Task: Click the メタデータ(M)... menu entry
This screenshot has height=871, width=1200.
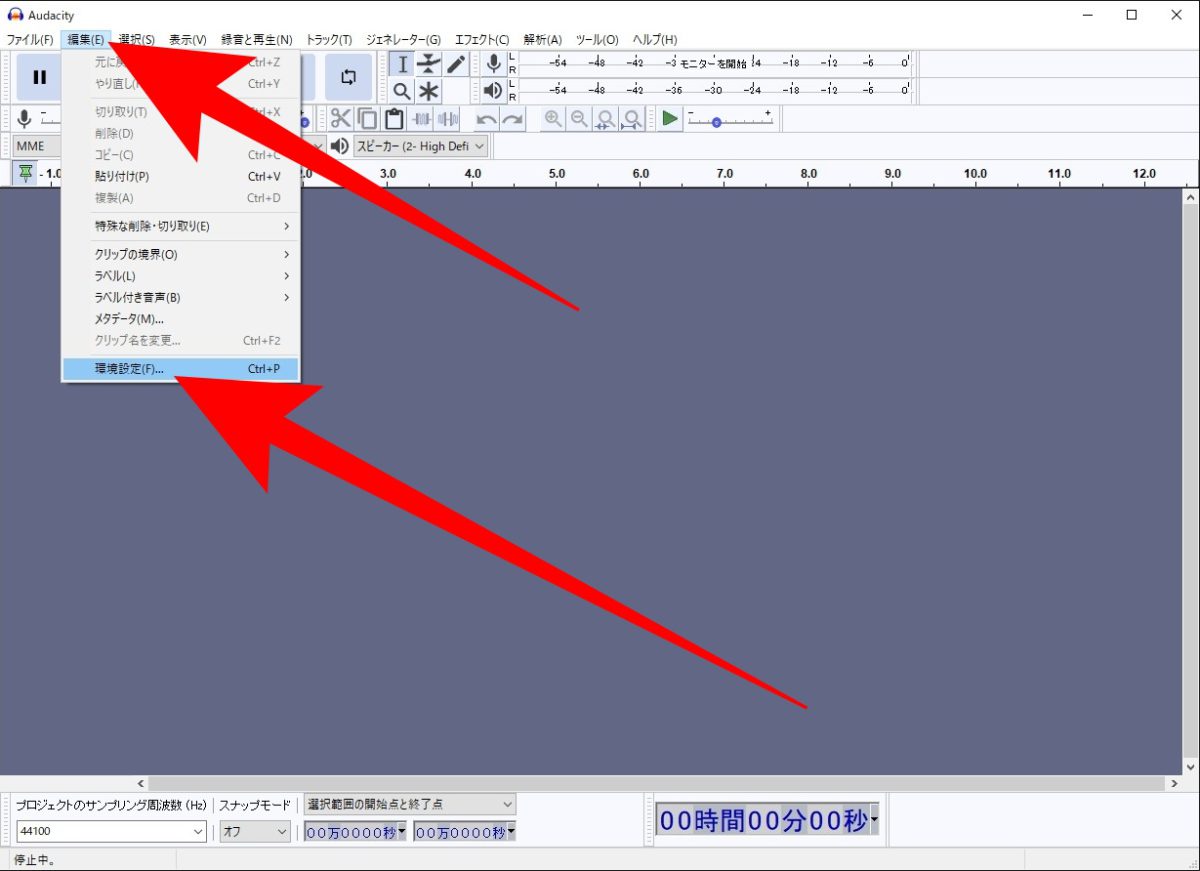Action: (130, 319)
